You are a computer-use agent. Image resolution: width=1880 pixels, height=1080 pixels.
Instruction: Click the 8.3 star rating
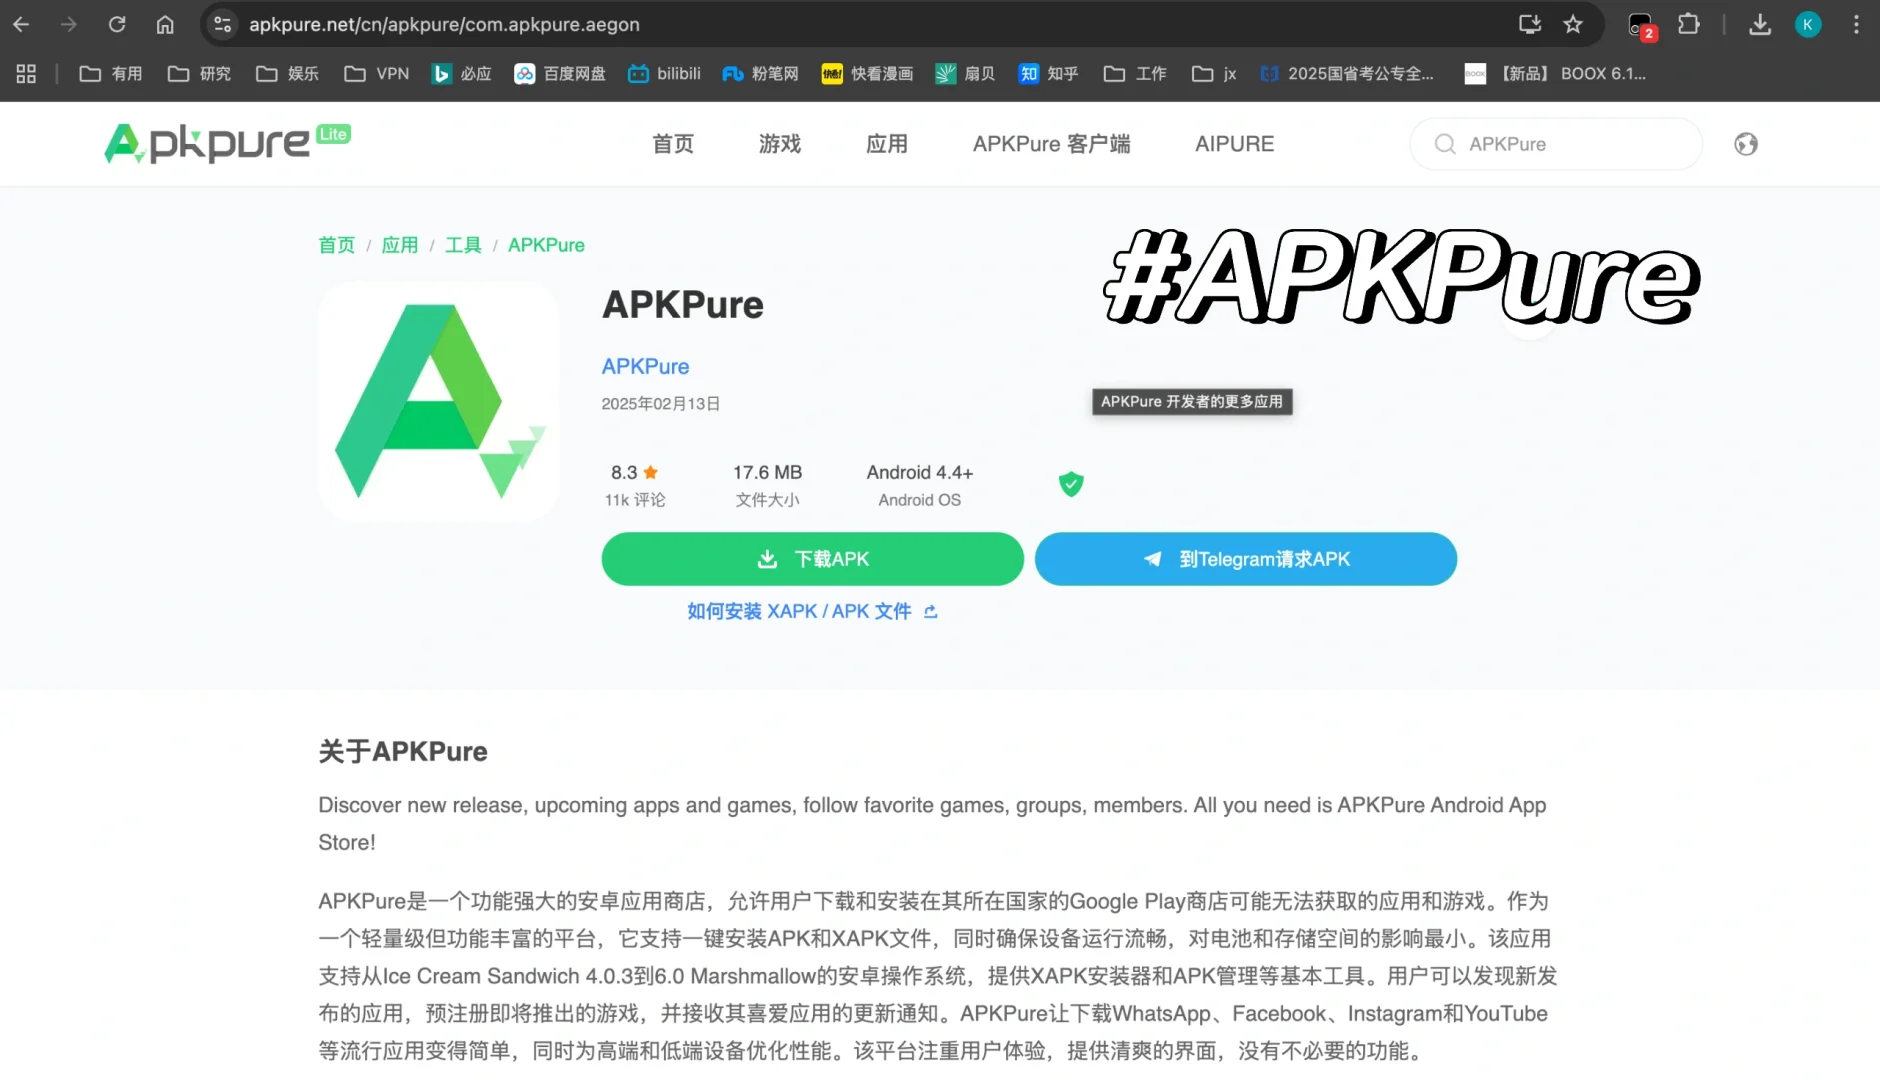635,472
